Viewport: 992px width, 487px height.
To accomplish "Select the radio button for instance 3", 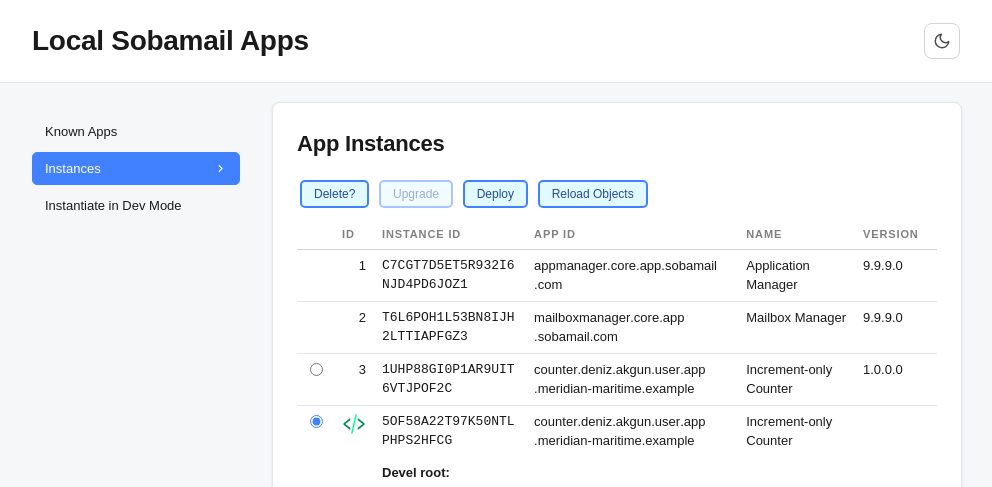I will (316, 369).
